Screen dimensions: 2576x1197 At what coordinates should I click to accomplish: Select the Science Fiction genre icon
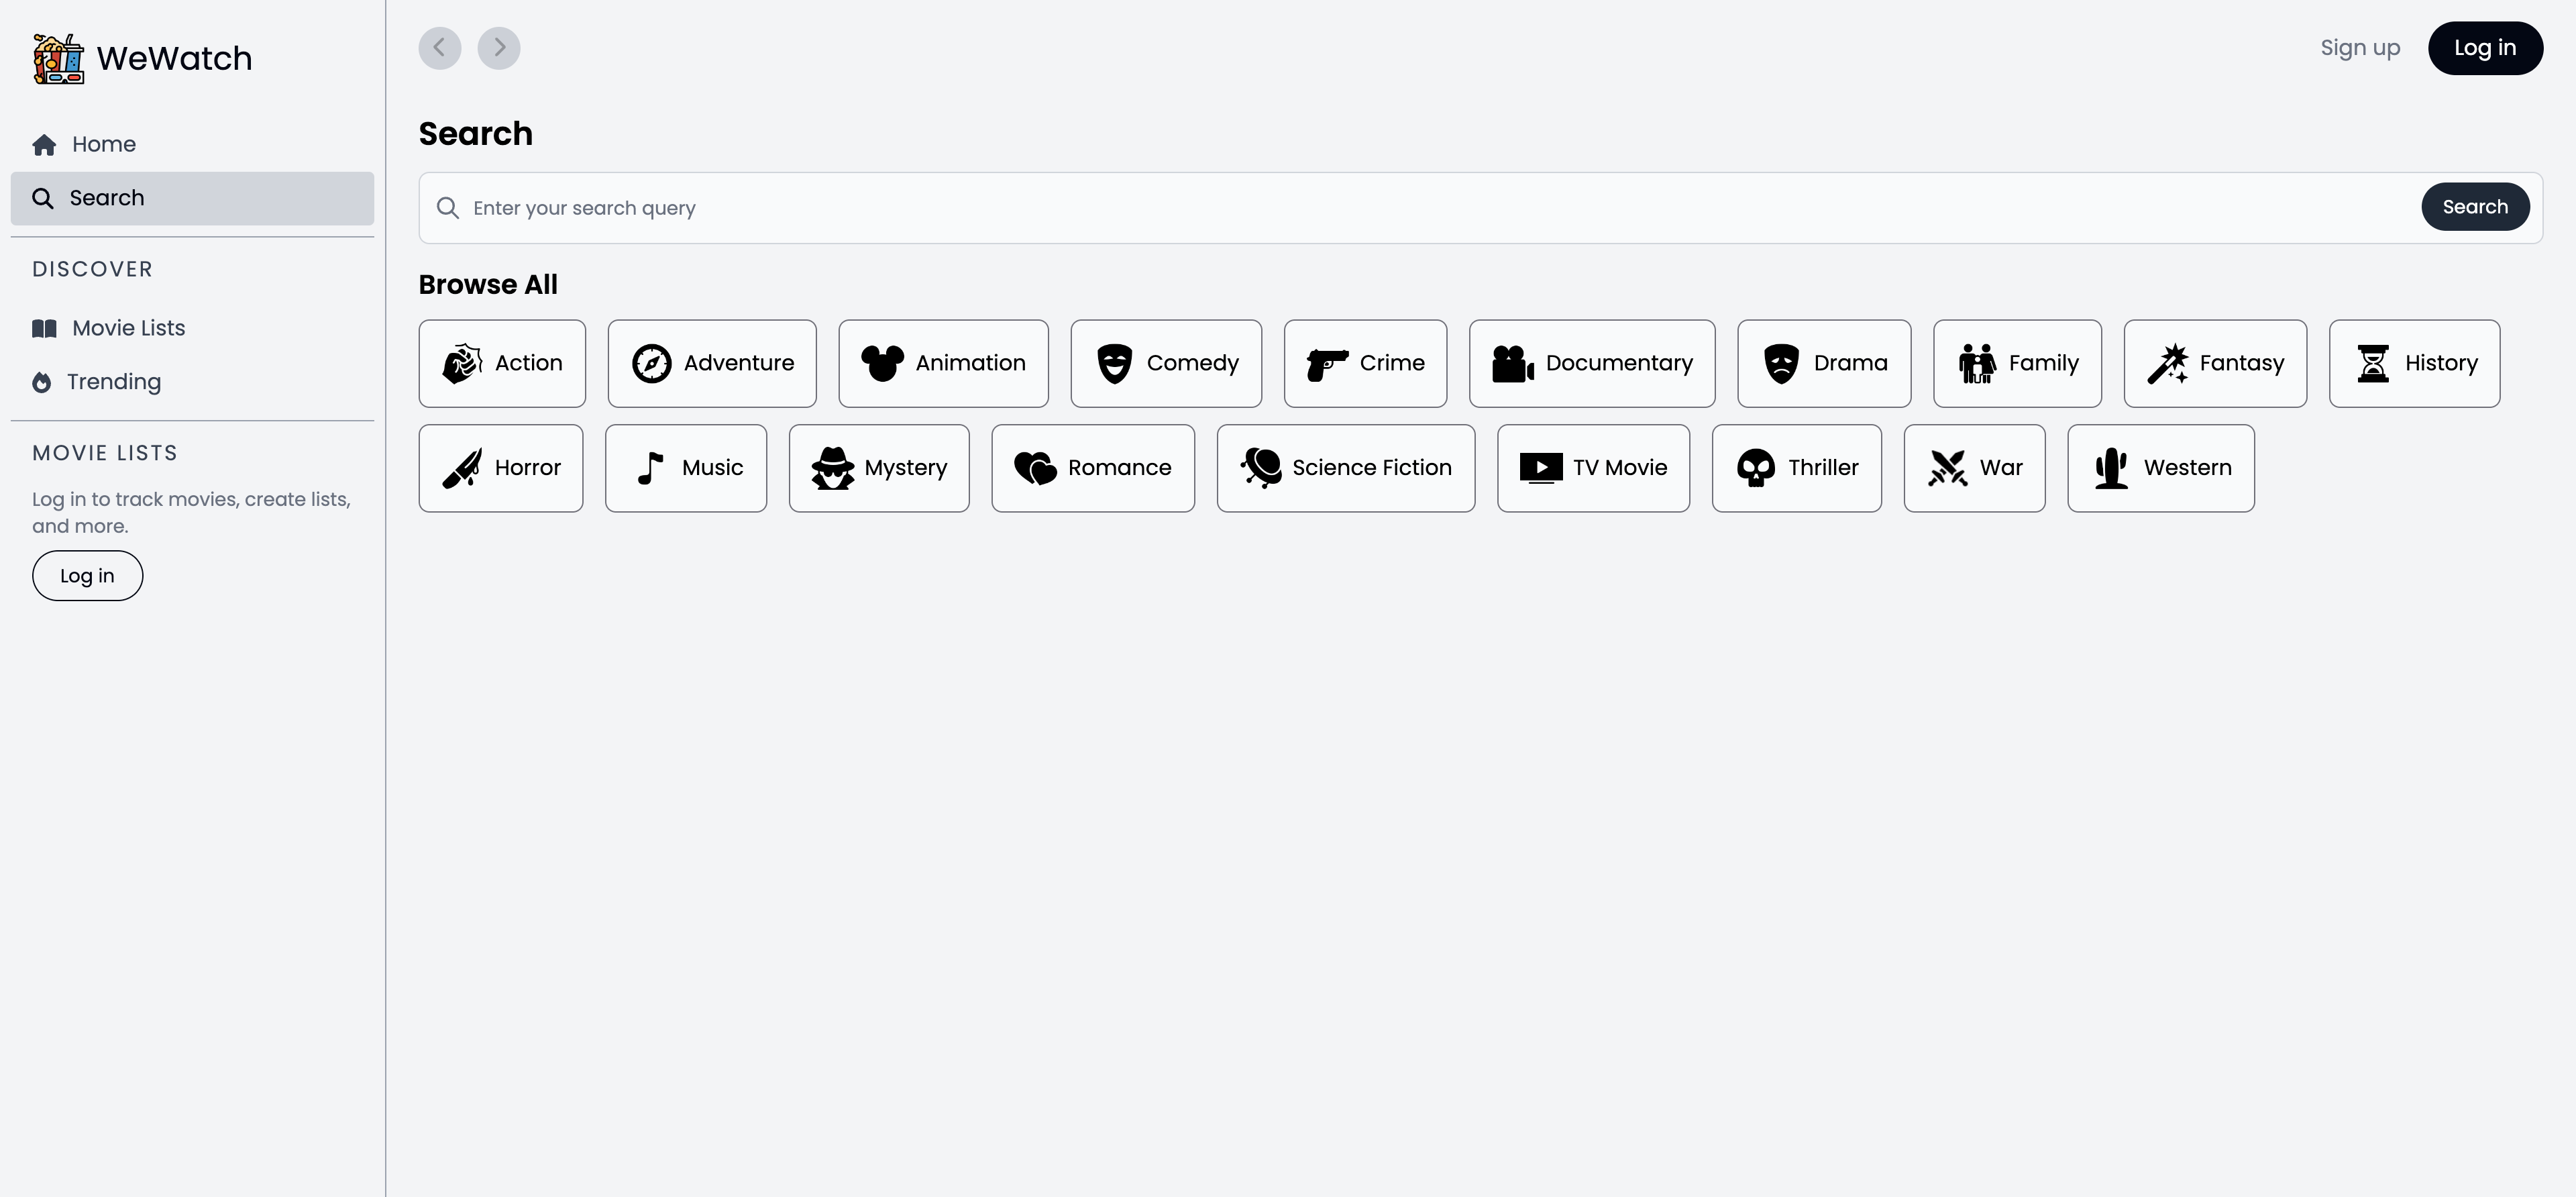pos(1260,467)
